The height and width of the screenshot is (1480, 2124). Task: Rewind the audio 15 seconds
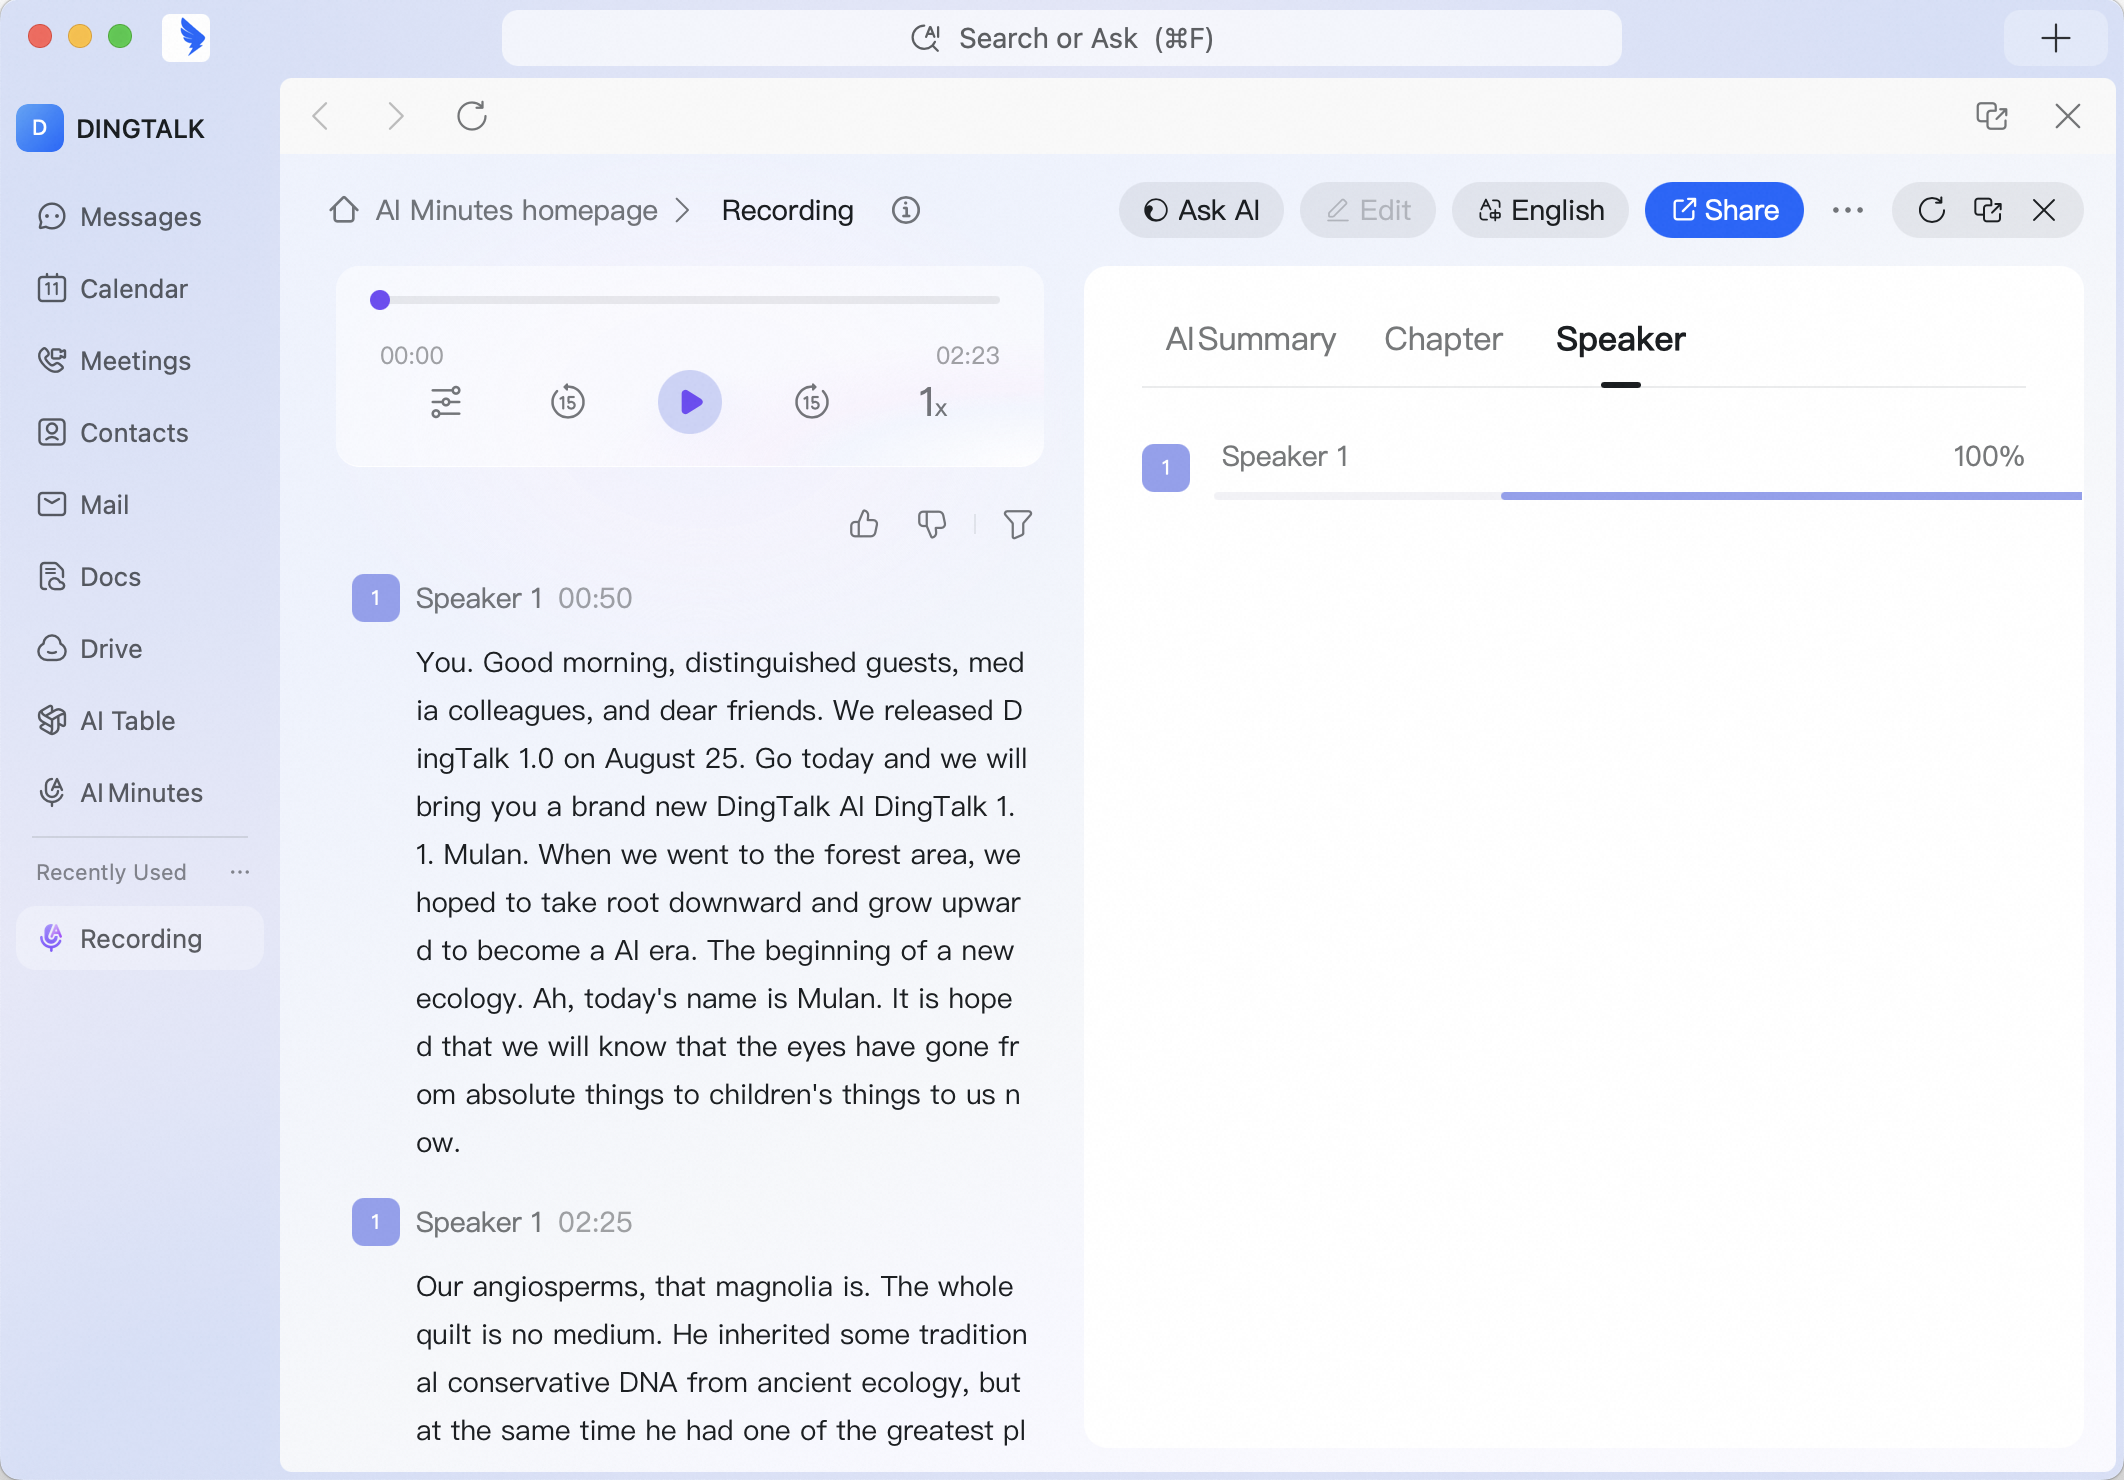pos(568,402)
